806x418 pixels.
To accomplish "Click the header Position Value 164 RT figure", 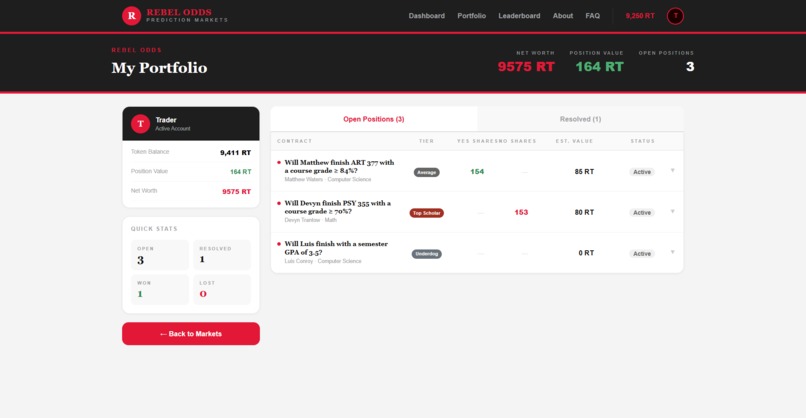I will point(599,67).
